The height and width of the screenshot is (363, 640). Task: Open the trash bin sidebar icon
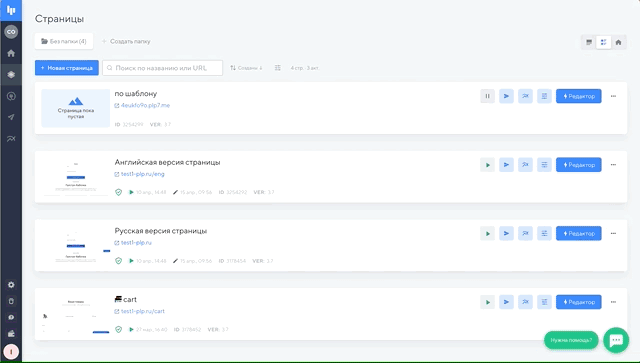pos(11,301)
